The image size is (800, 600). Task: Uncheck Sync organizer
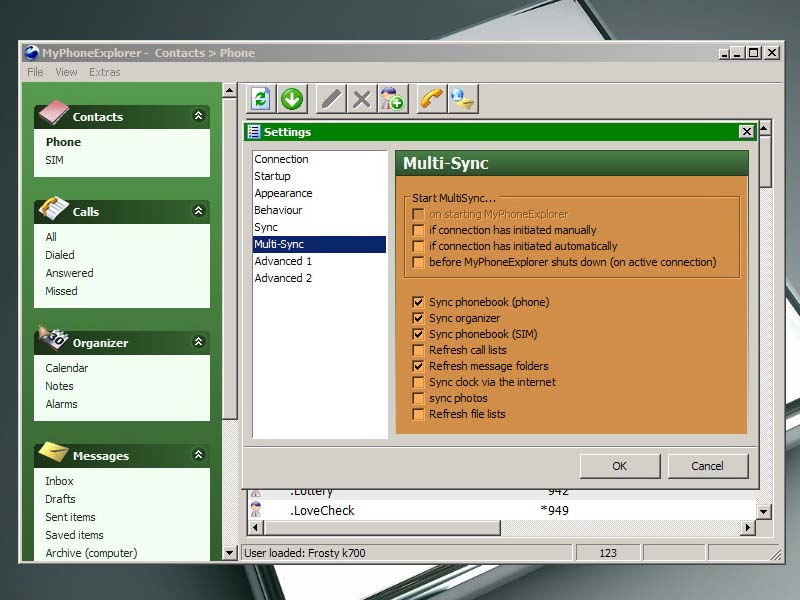click(418, 318)
